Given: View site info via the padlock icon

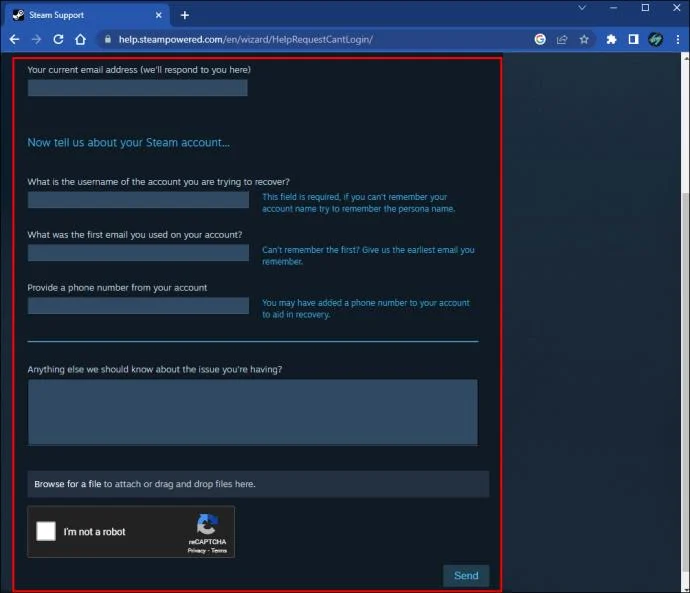Looking at the screenshot, I should click(x=108, y=39).
